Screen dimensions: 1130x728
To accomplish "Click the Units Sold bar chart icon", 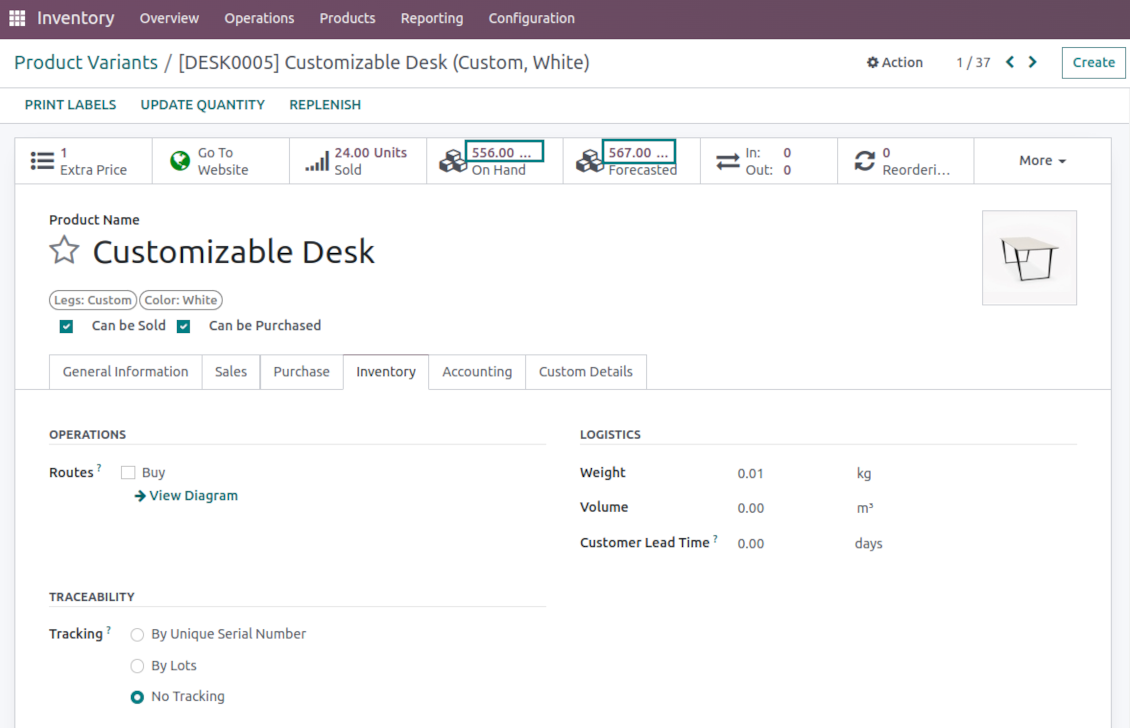I will [x=317, y=161].
